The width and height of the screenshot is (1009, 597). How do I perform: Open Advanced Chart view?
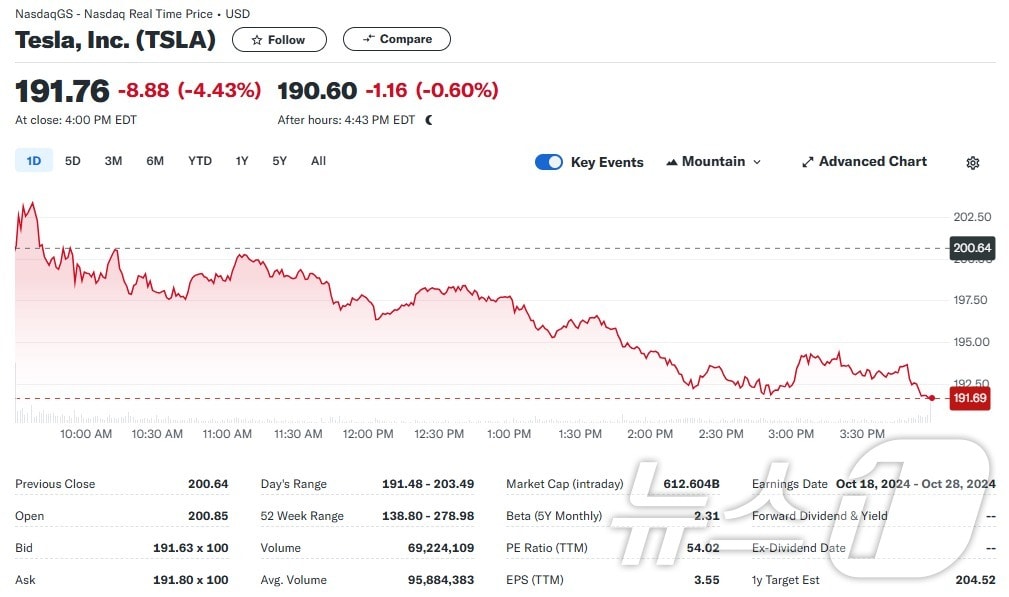pyautogui.click(x=863, y=161)
